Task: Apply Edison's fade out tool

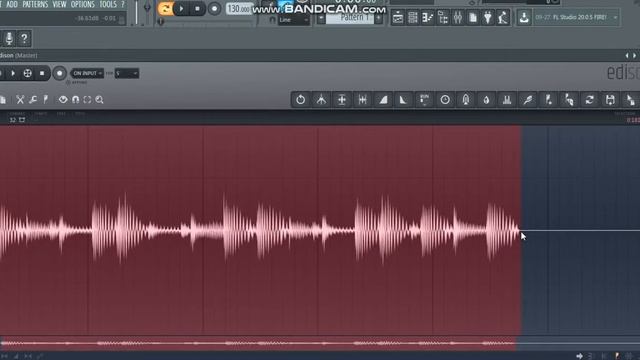Action: 403,100
